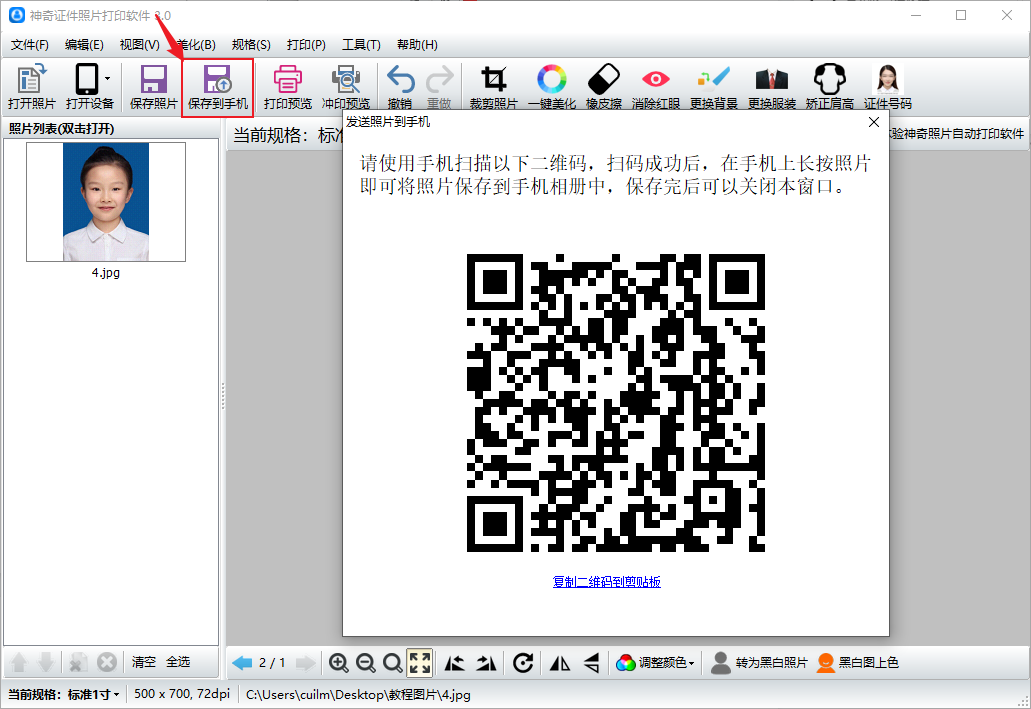Expand the 打开设备 dropdown arrow

(108, 79)
